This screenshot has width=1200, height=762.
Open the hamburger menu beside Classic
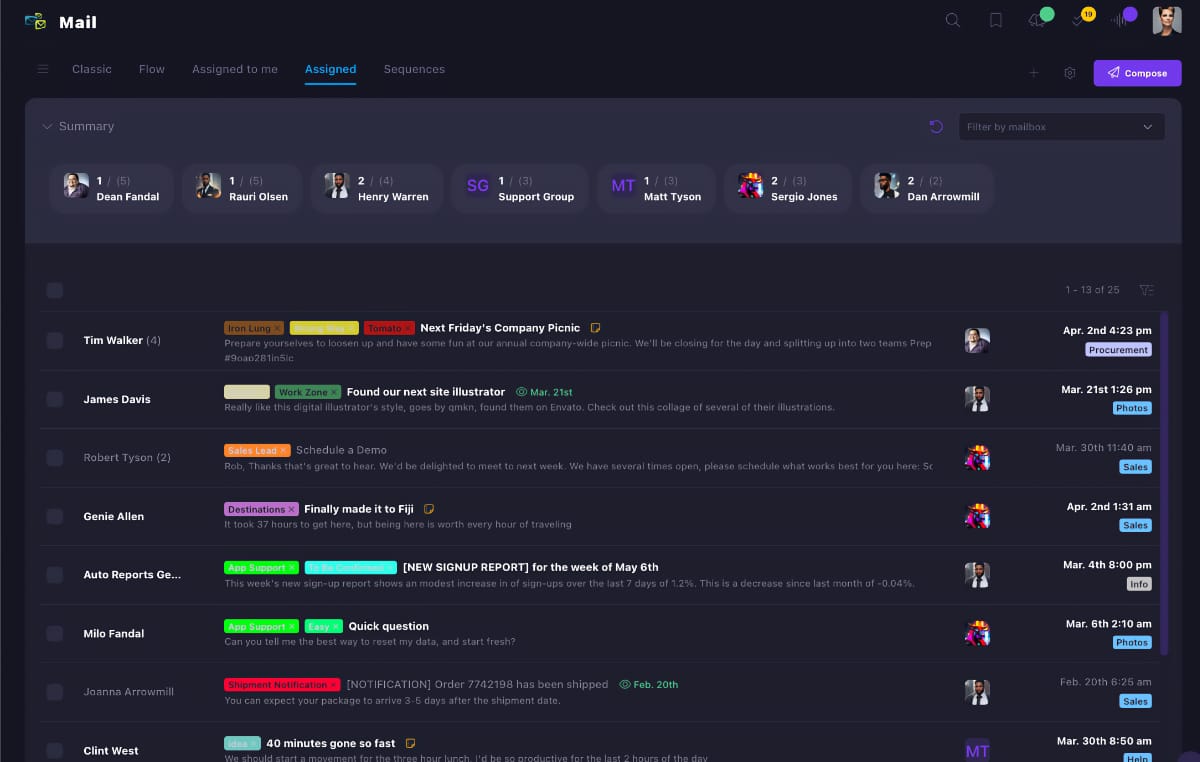43,69
